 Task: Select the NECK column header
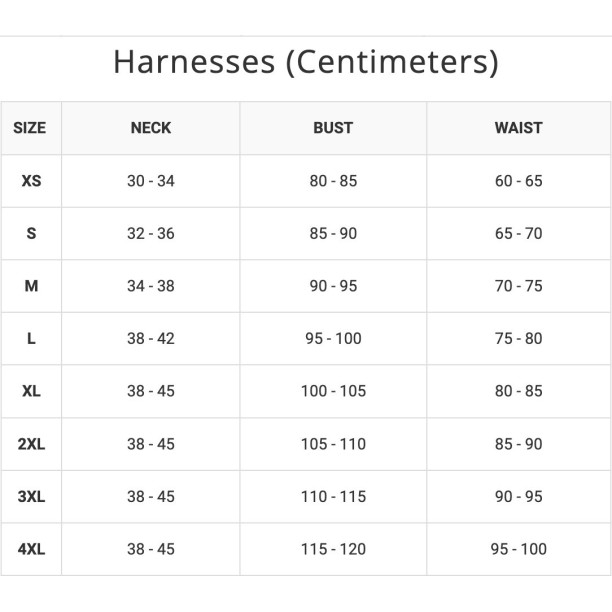pos(151,128)
